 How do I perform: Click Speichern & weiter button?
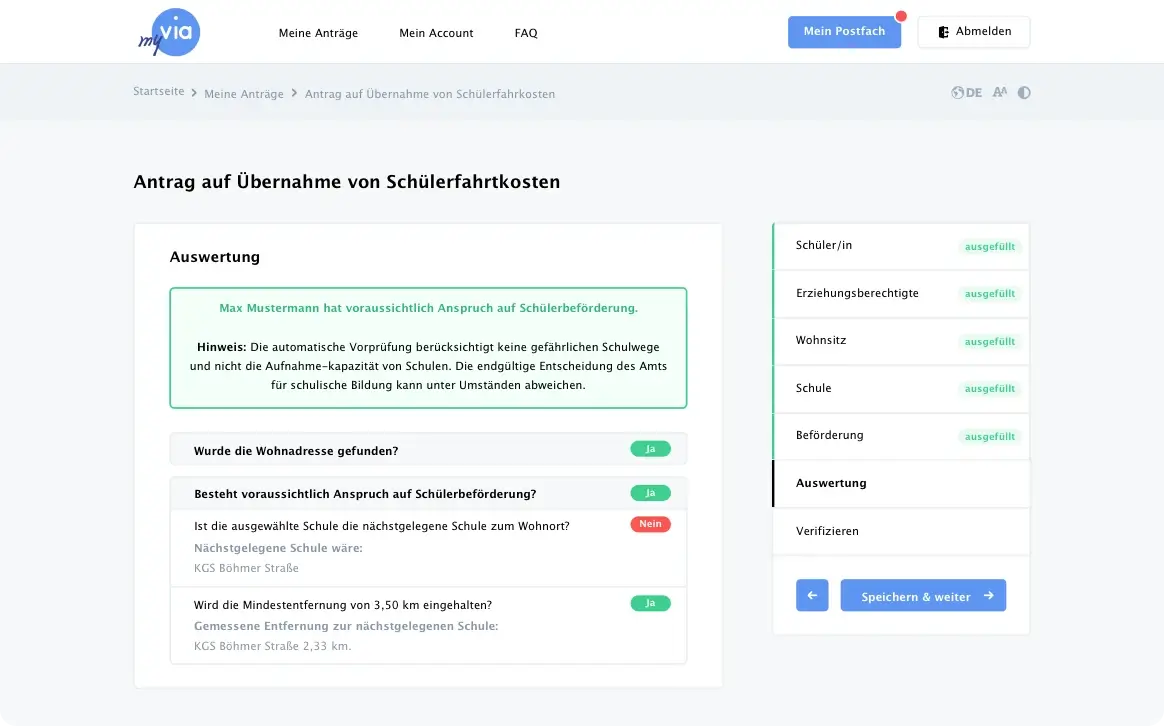[923, 596]
